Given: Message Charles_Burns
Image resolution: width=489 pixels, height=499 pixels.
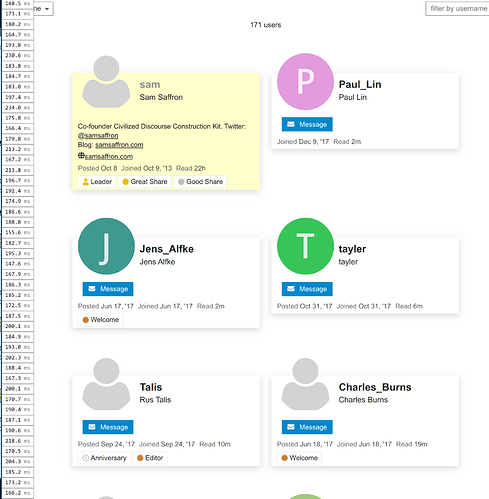Looking at the screenshot, I should point(307,427).
